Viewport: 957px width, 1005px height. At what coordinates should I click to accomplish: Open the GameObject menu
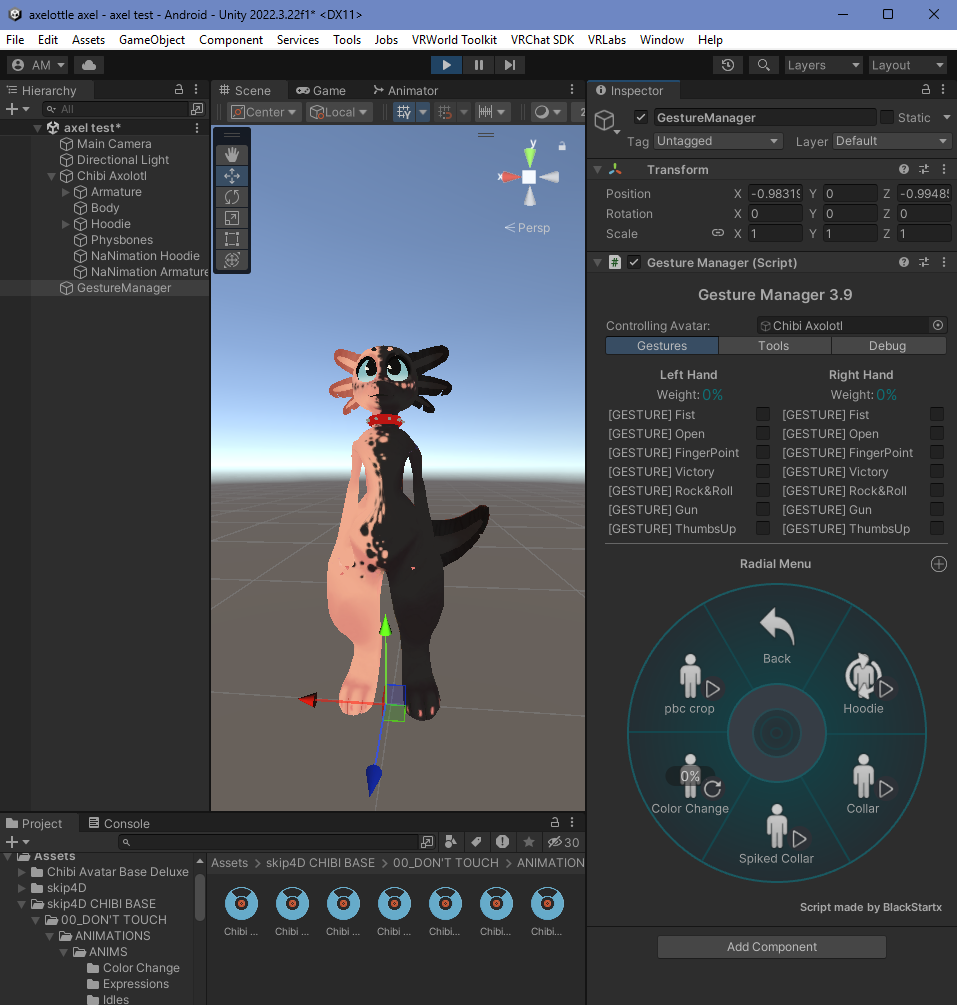152,40
